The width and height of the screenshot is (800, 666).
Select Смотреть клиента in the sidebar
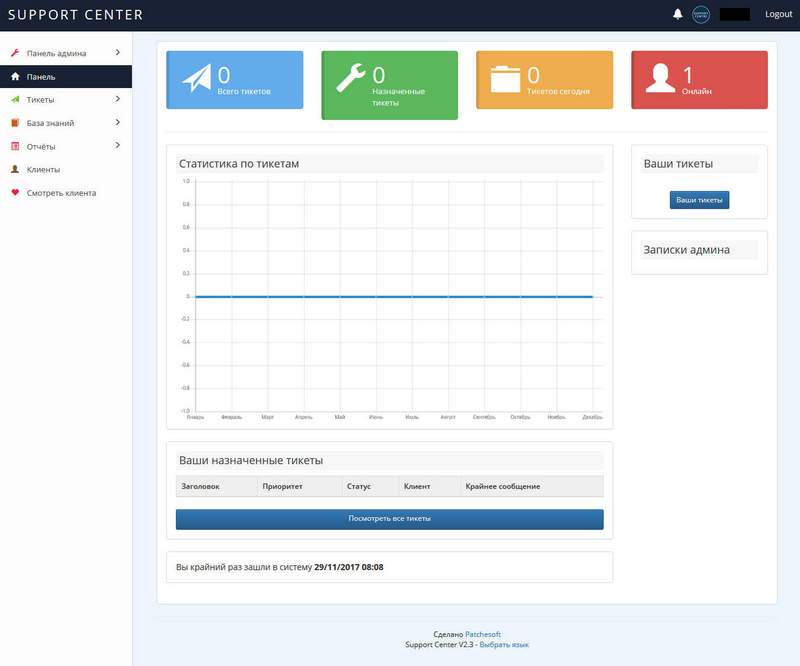pyautogui.click(x=61, y=193)
